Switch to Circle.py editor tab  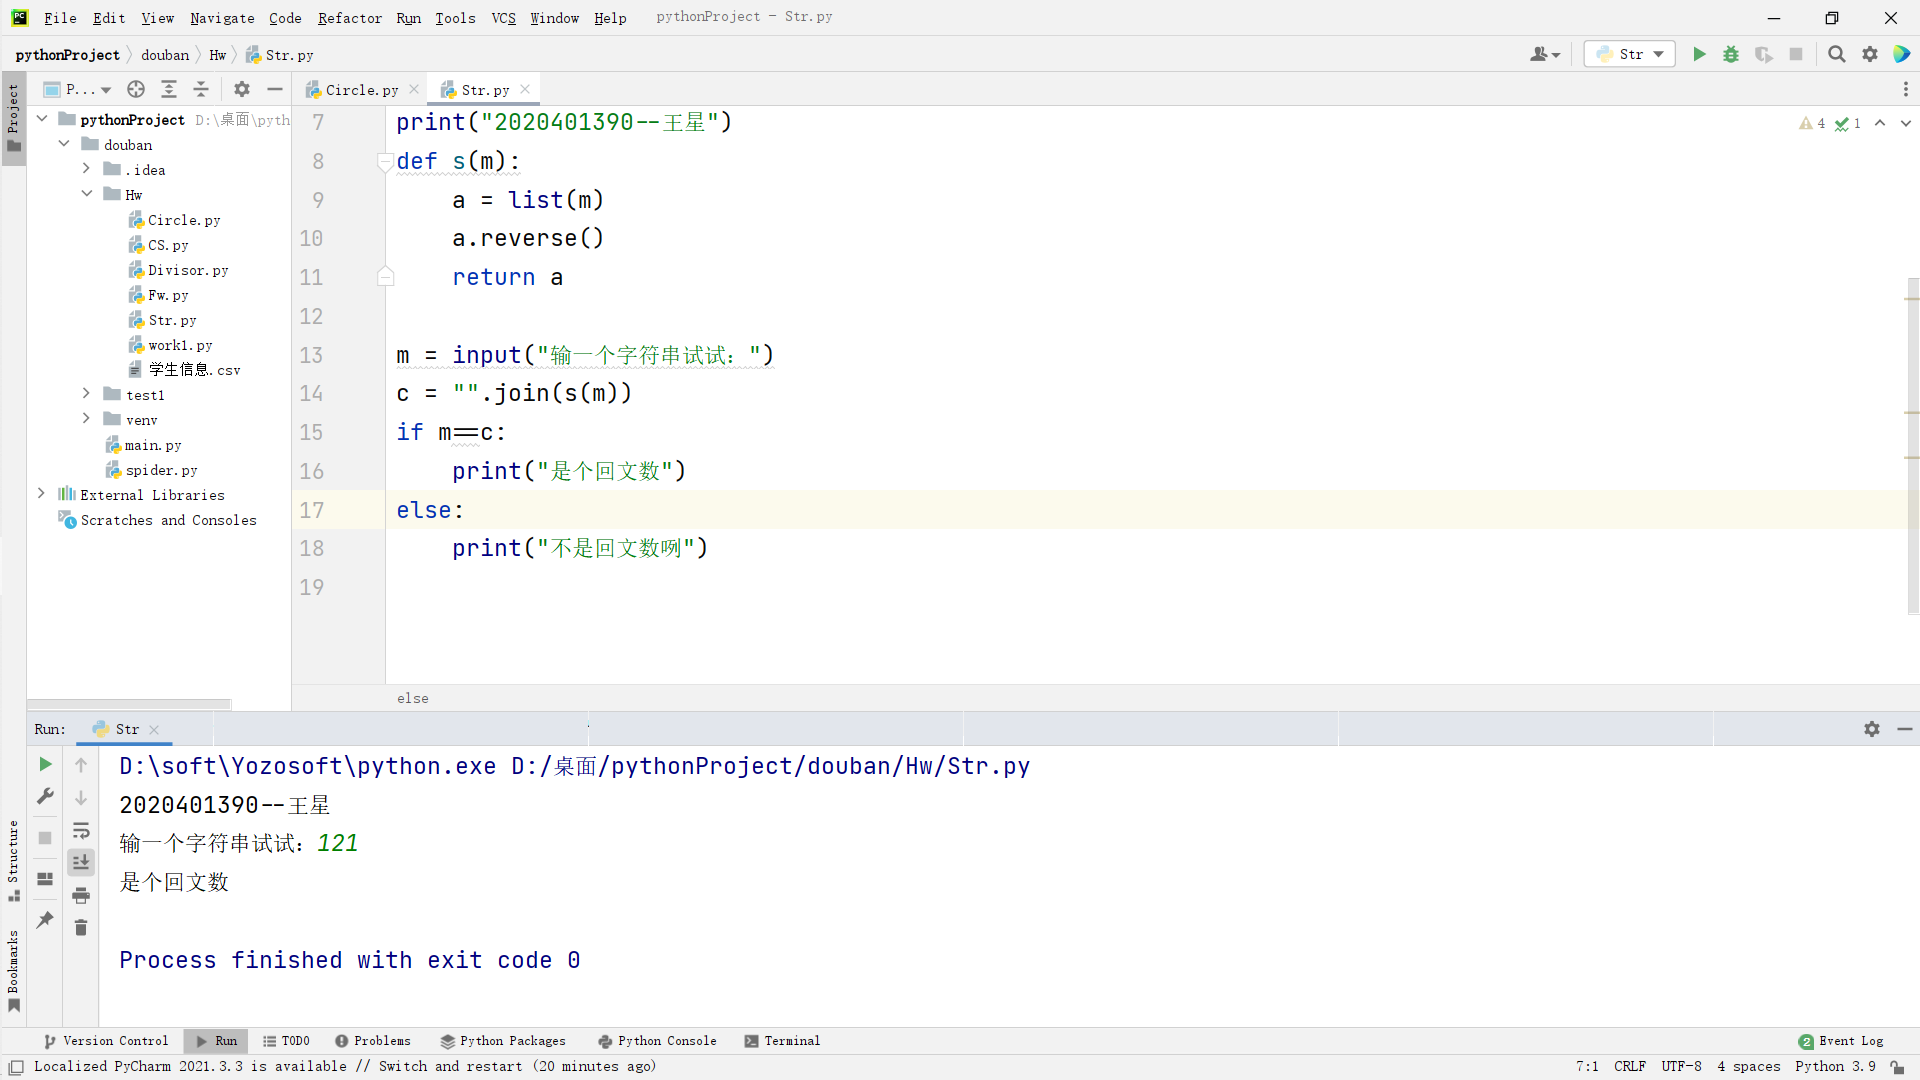click(361, 90)
